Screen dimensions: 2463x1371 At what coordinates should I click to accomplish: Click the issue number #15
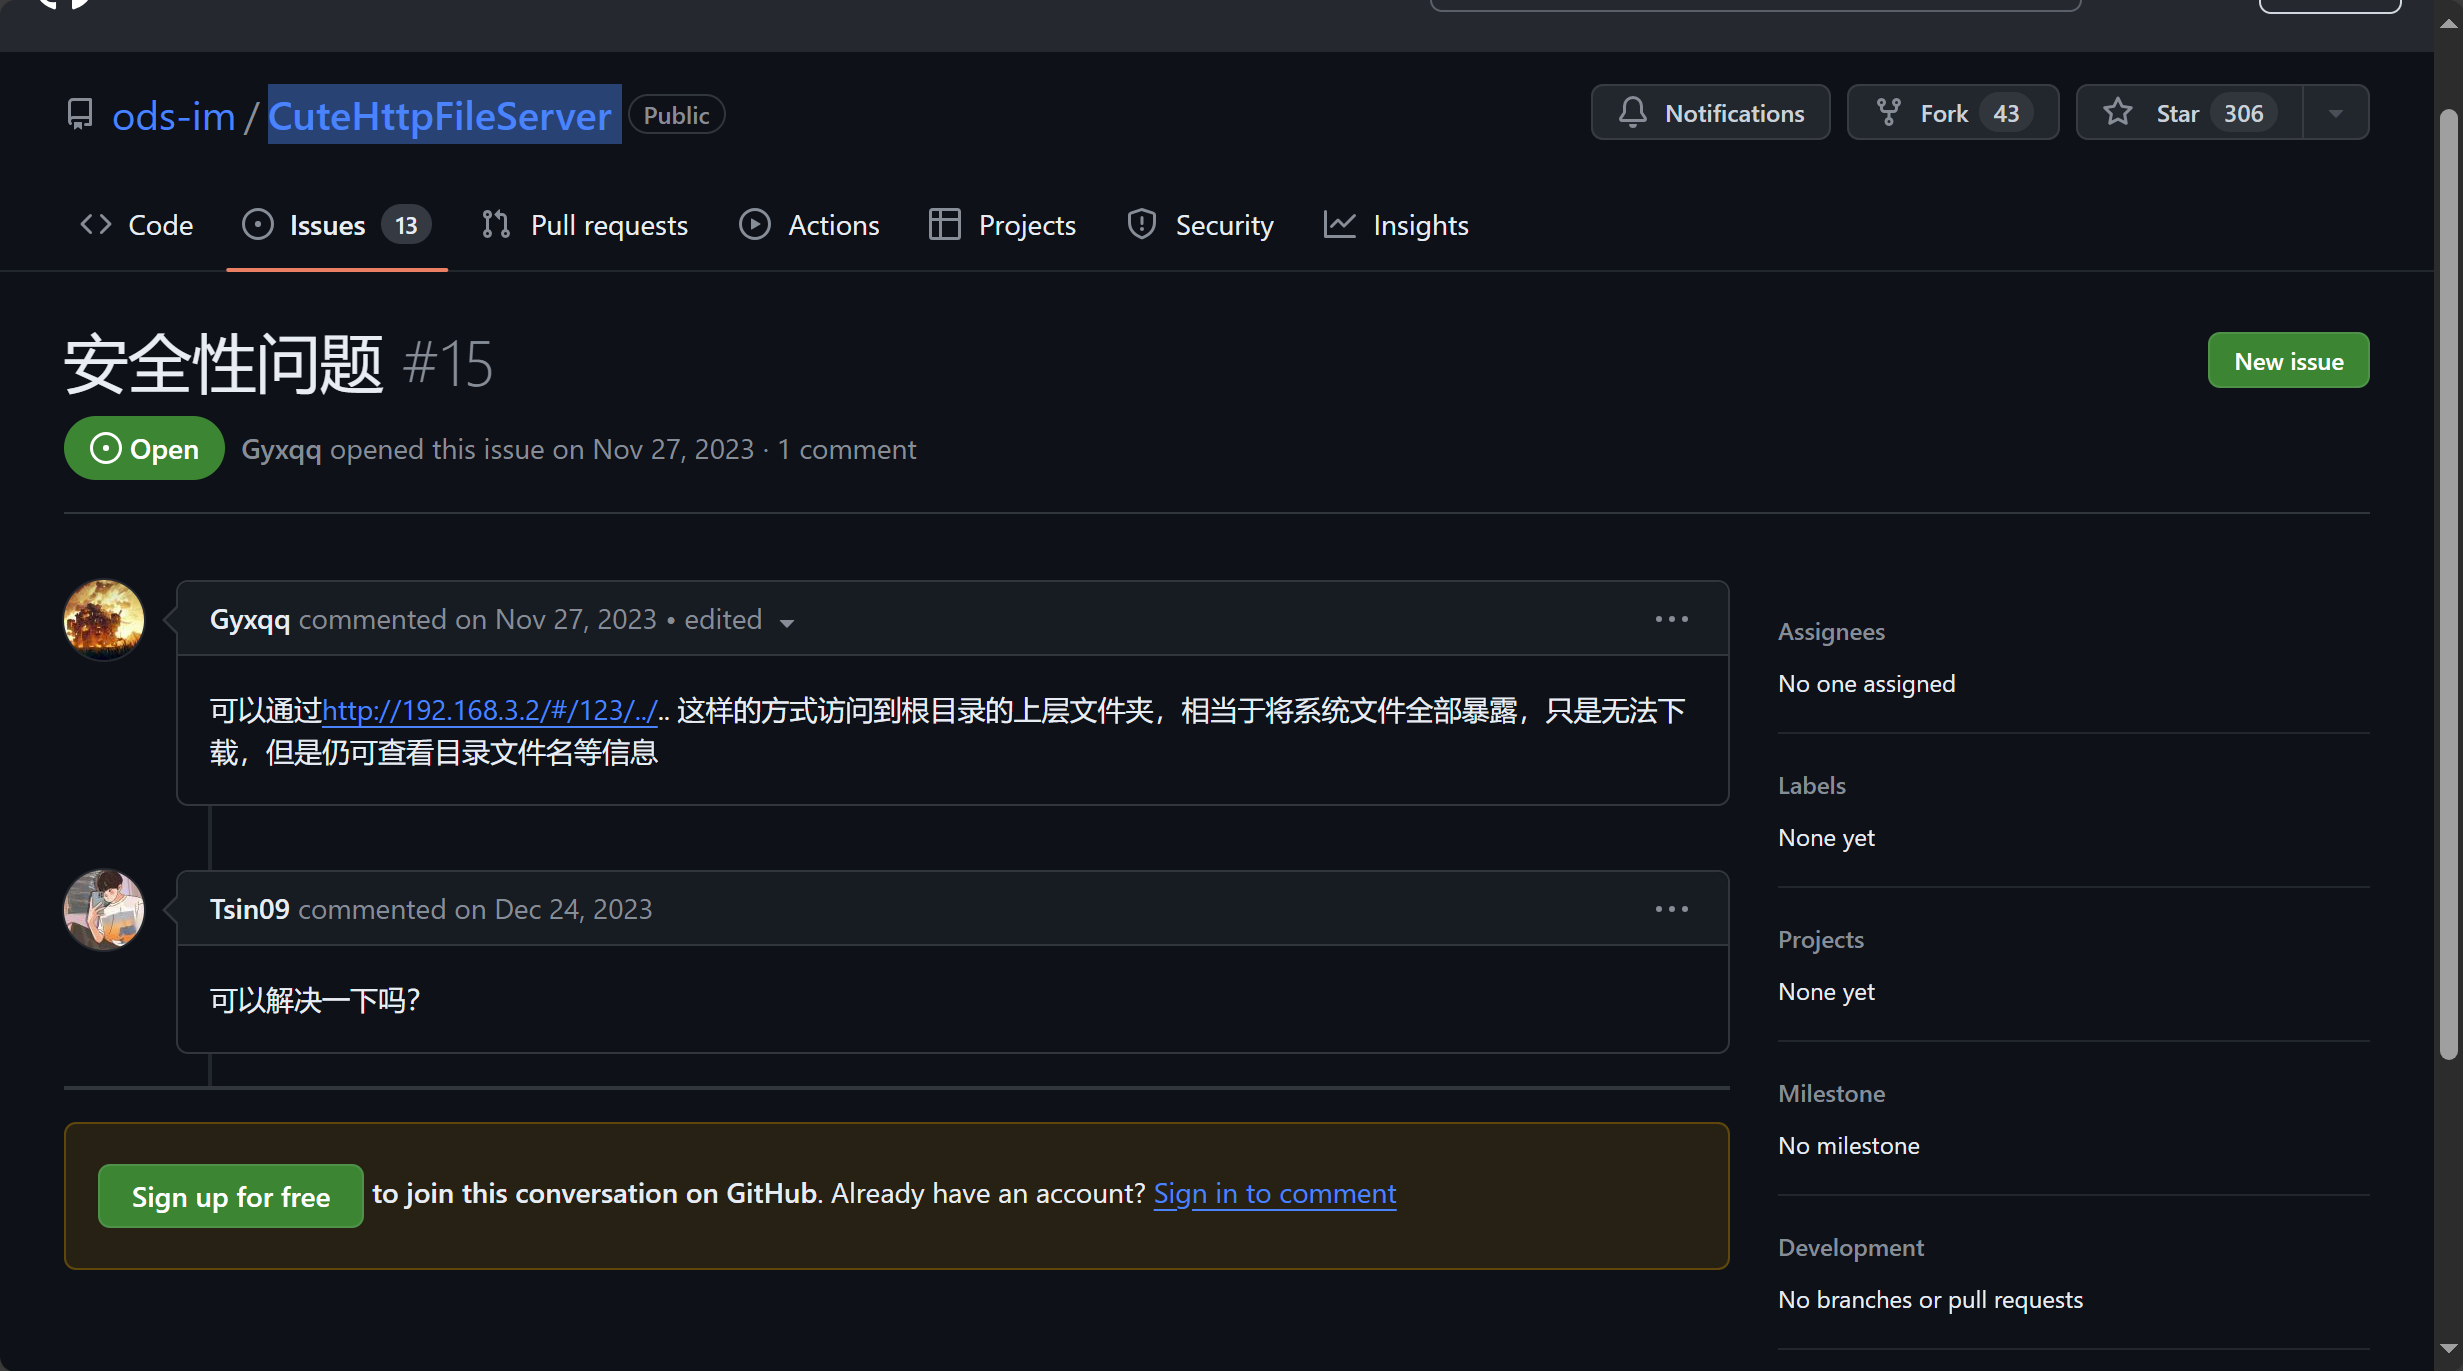point(448,363)
